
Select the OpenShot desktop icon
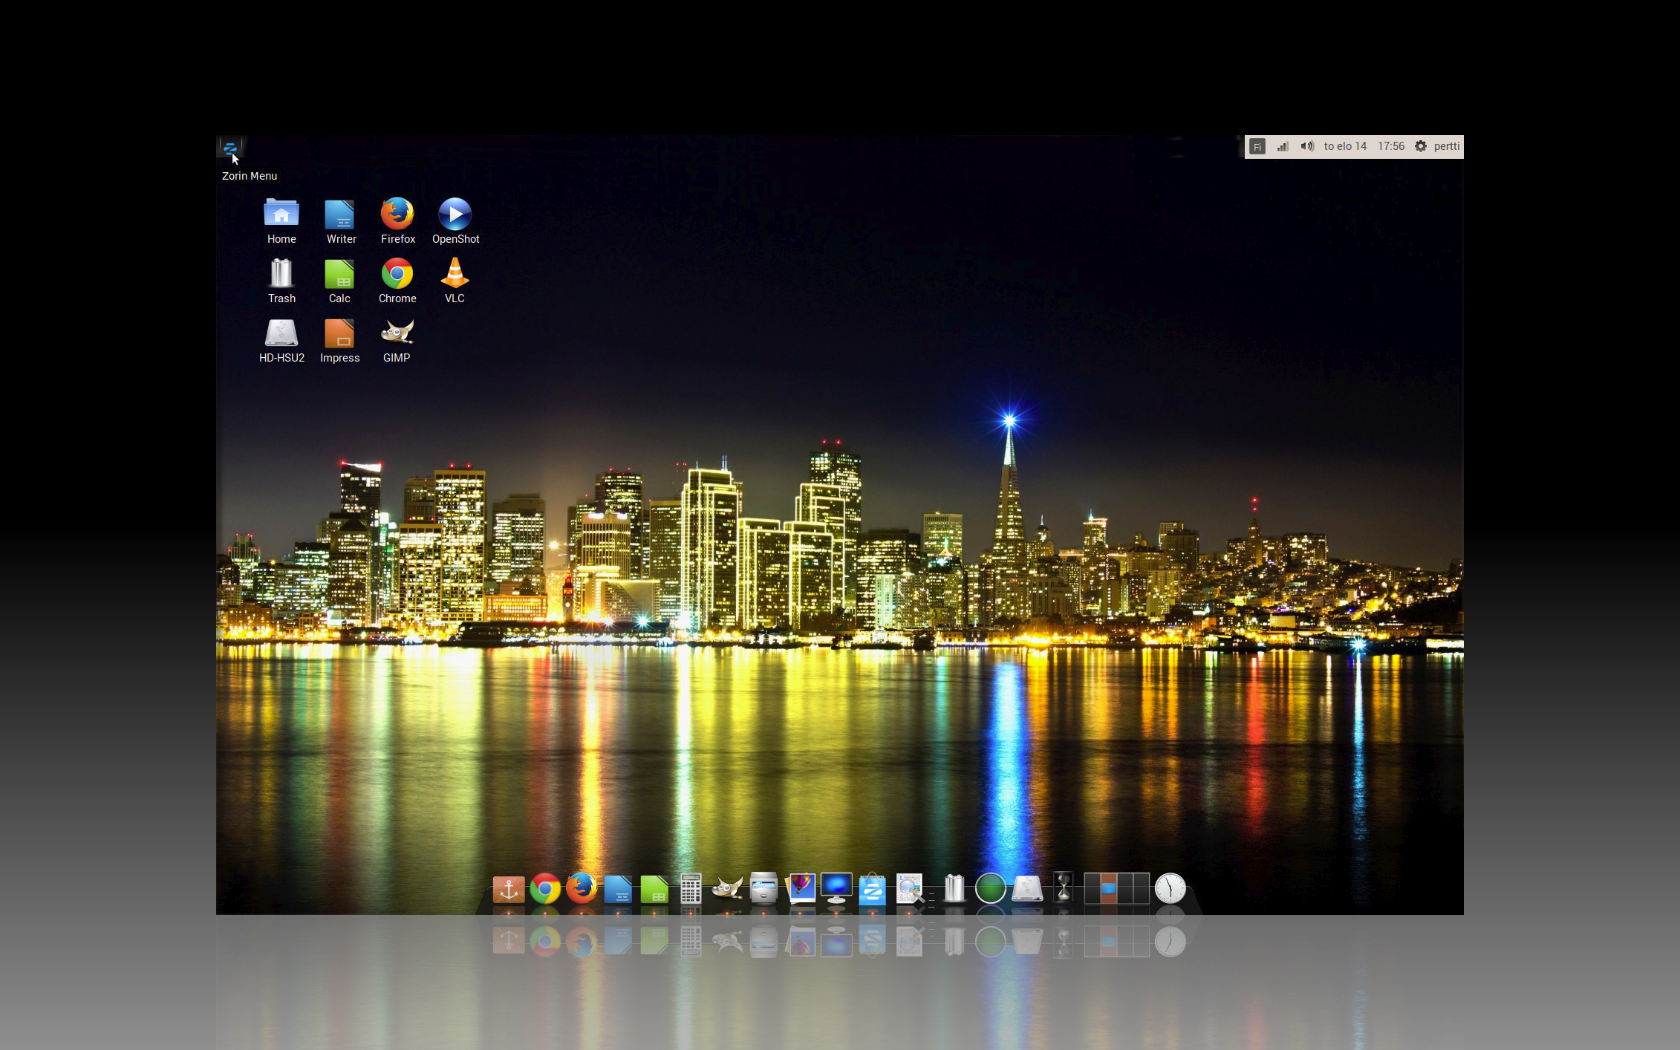[455, 215]
